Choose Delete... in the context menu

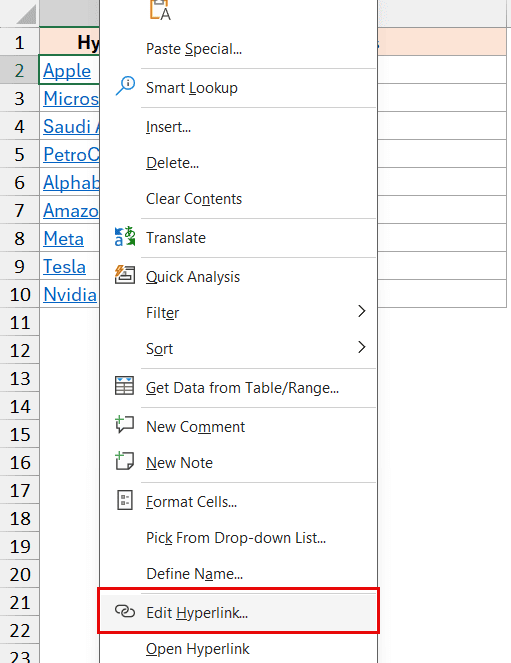coord(172,163)
